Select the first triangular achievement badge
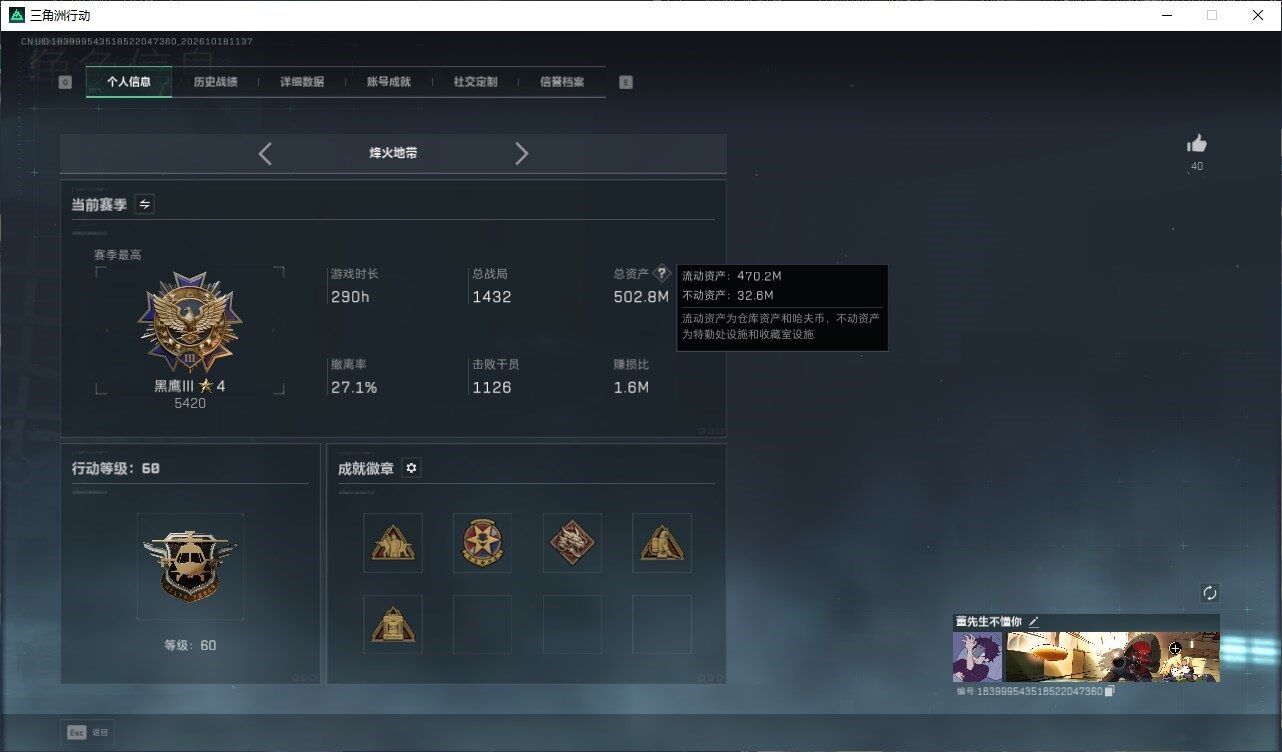1282x752 pixels. pos(393,543)
